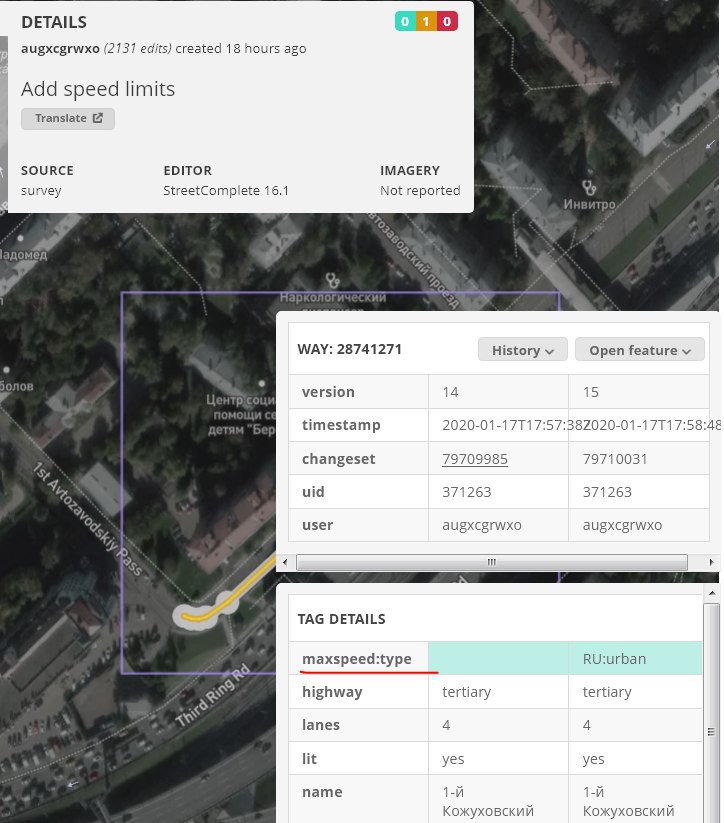Select the StreetComplete 16.1 editor text
The height and width of the screenshot is (823, 724).
click(x=226, y=191)
